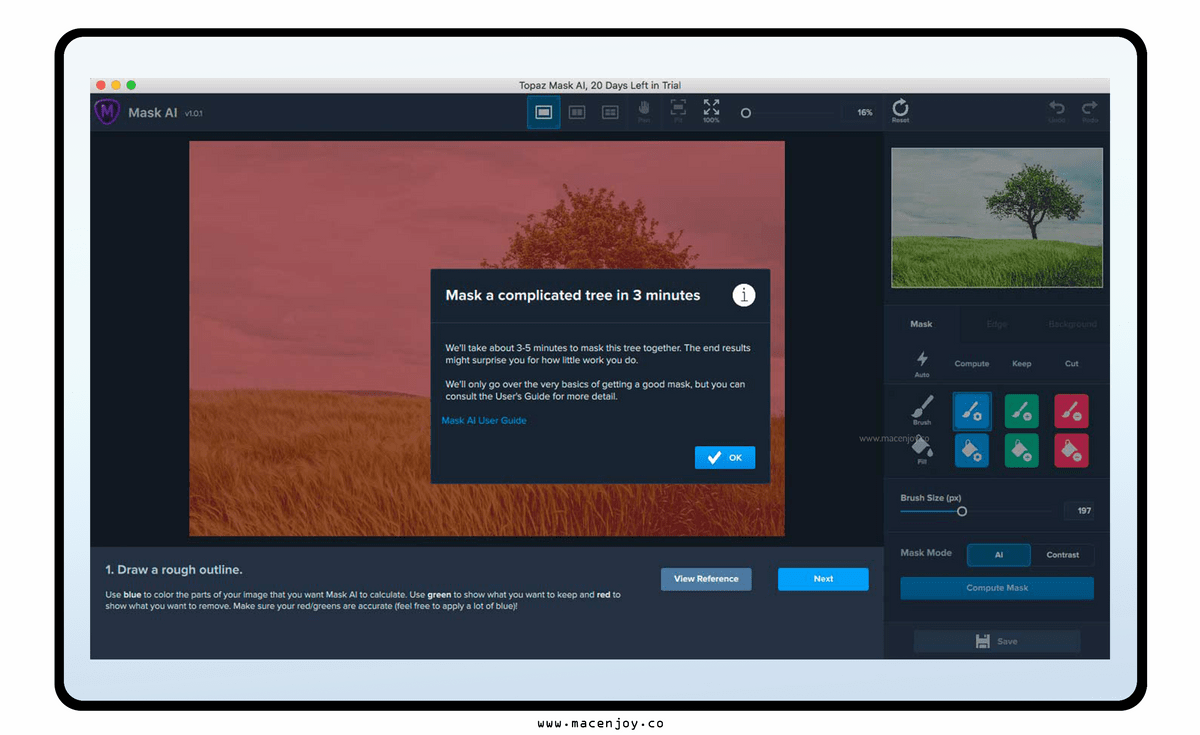Click the Reset circular arrow icon
The image size is (1200, 735).
tap(900, 111)
